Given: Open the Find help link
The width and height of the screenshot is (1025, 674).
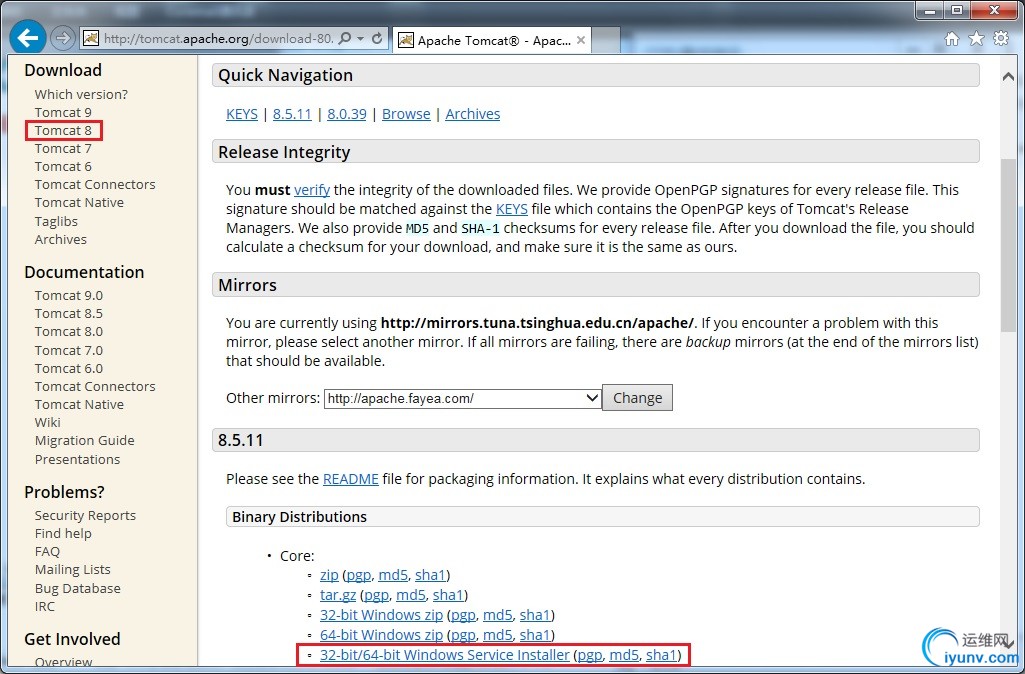Looking at the screenshot, I should [63, 533].
